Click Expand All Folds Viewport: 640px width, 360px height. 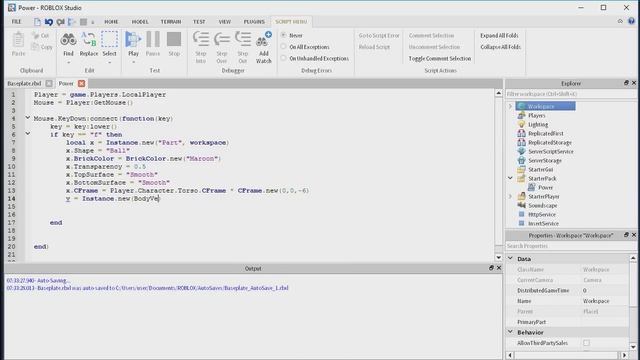pos(499,36)
